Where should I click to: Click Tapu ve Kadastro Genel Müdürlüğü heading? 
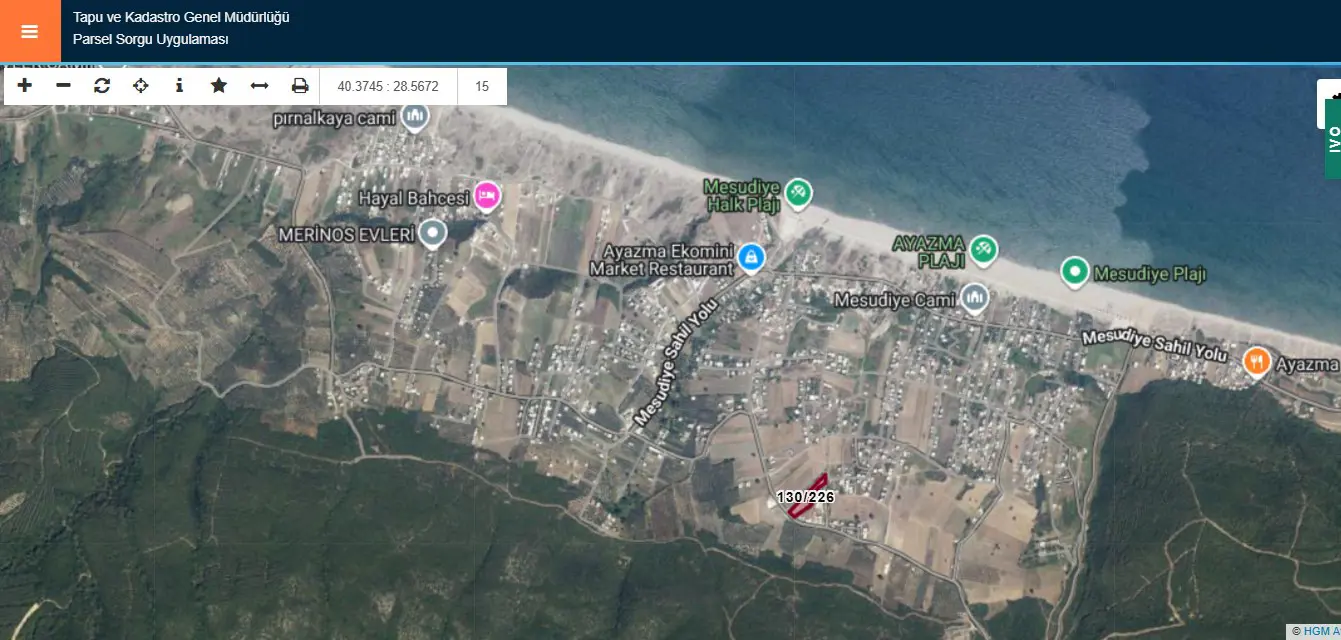[181, 17]
